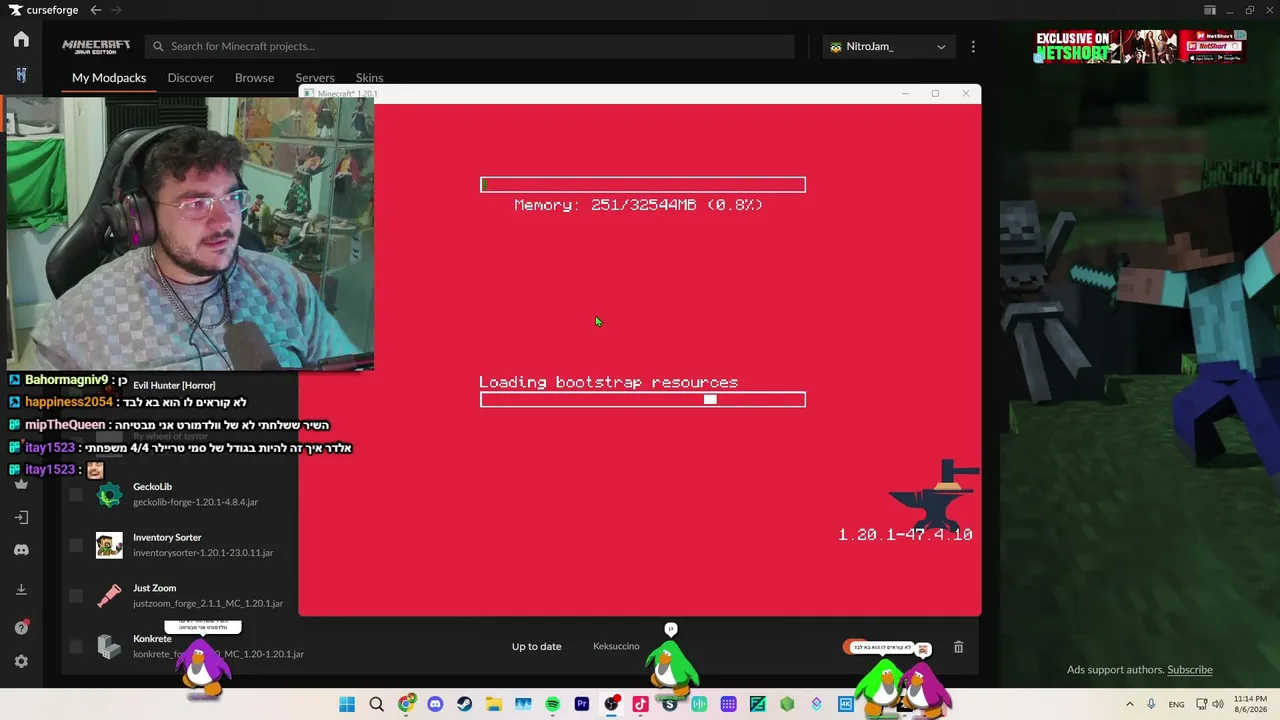Click the bootstrap resources loading bar

643,400
